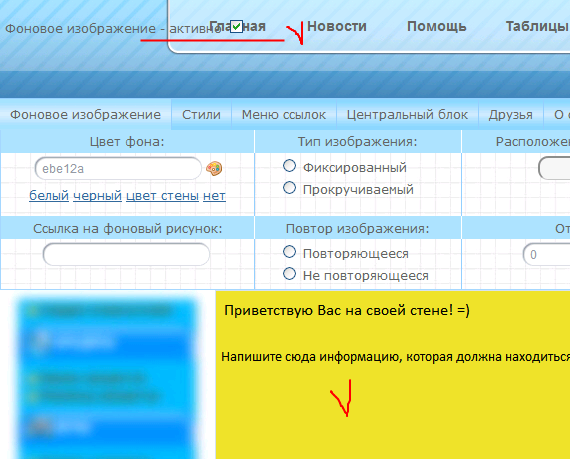Choose the Не повторяющееся option
This screenshot has height=459, width=570.
(289, 274)
